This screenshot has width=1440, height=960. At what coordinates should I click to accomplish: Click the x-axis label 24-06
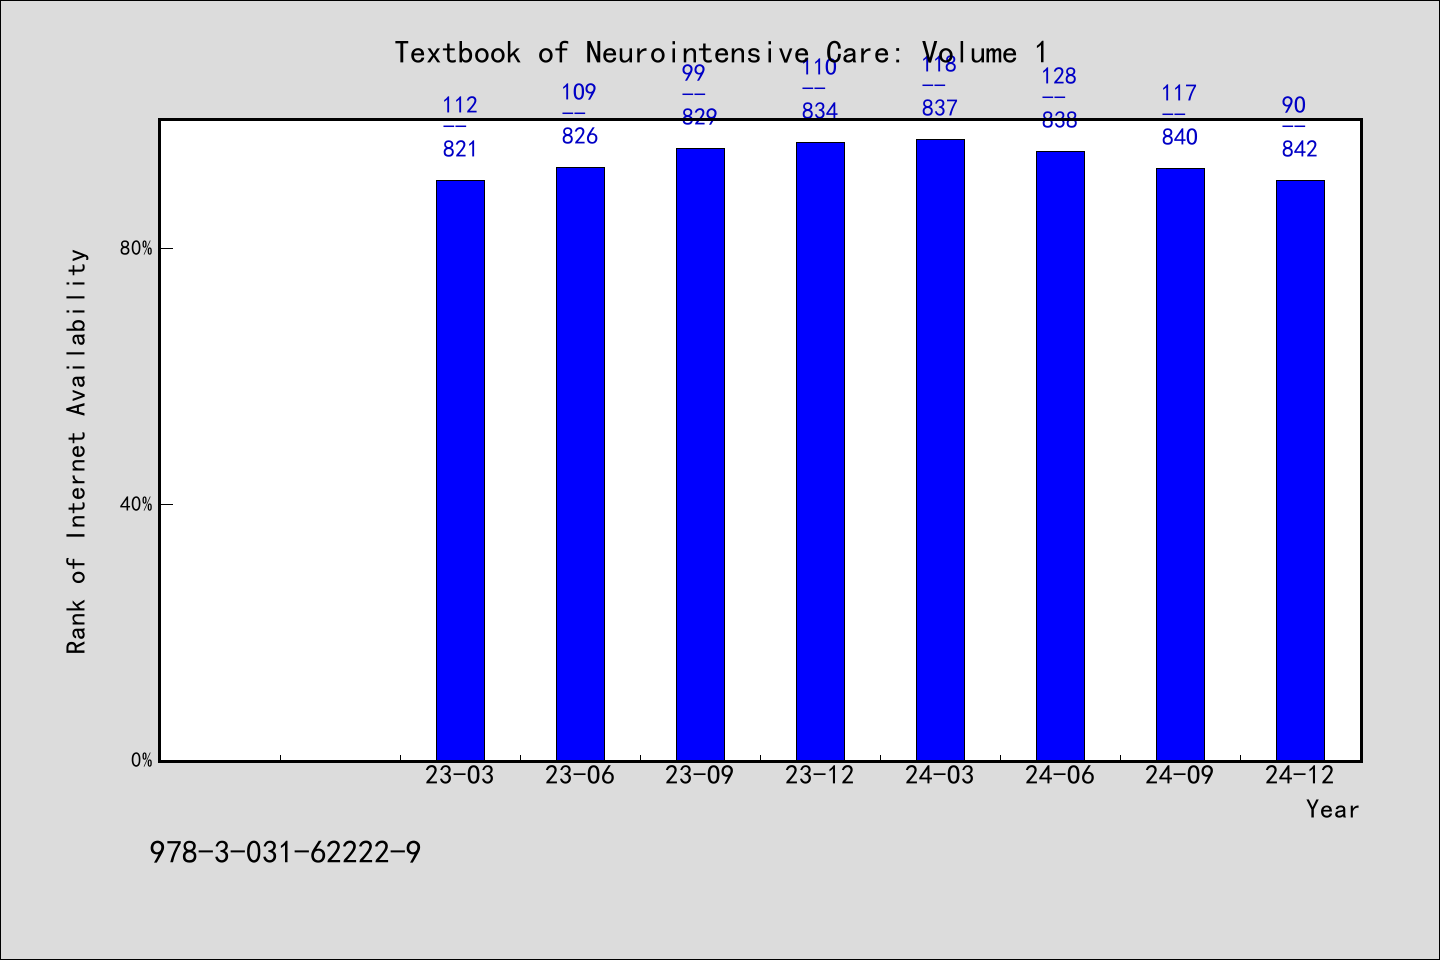click(x=1060, y=775)
